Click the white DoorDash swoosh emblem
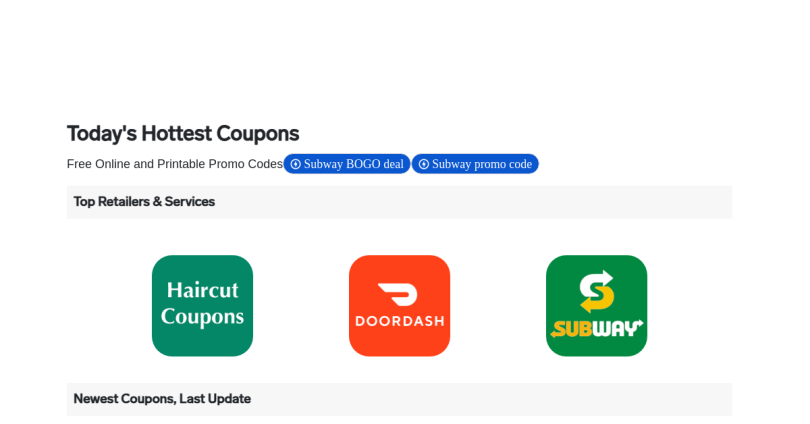The width and height of the screenshot is (810, 424). (x=398, y=294)
